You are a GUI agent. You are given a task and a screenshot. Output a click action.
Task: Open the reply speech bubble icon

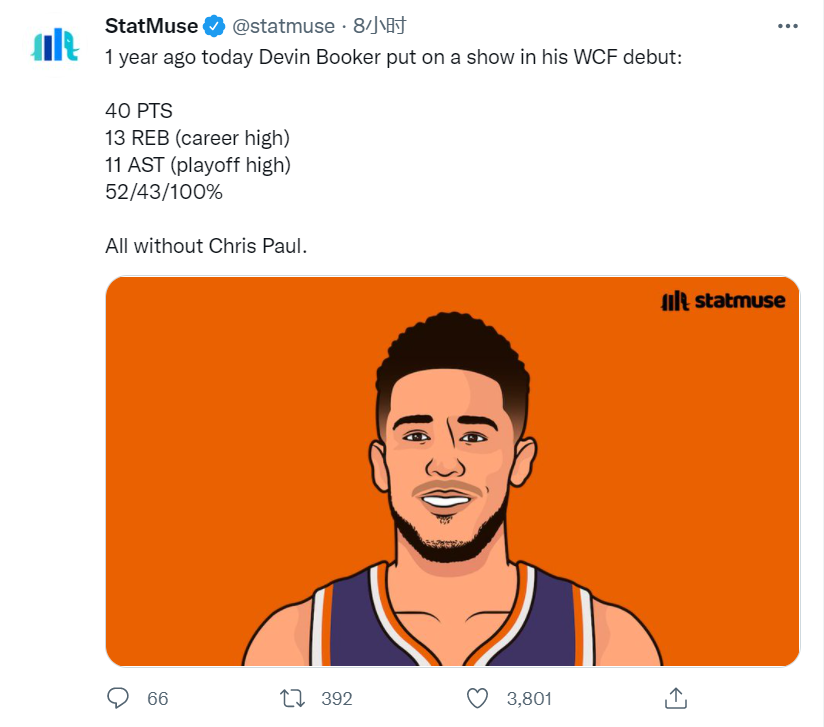[118, 699]
